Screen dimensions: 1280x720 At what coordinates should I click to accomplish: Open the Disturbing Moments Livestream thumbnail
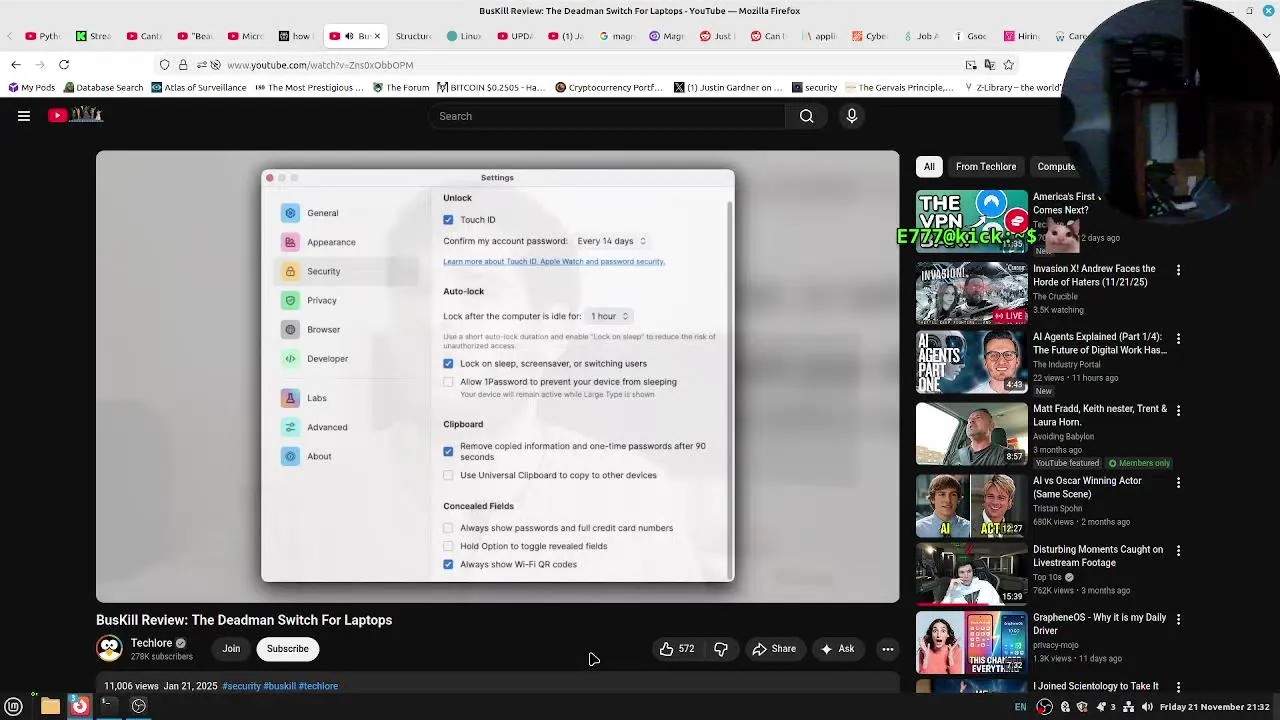click(x=971, y=573)
